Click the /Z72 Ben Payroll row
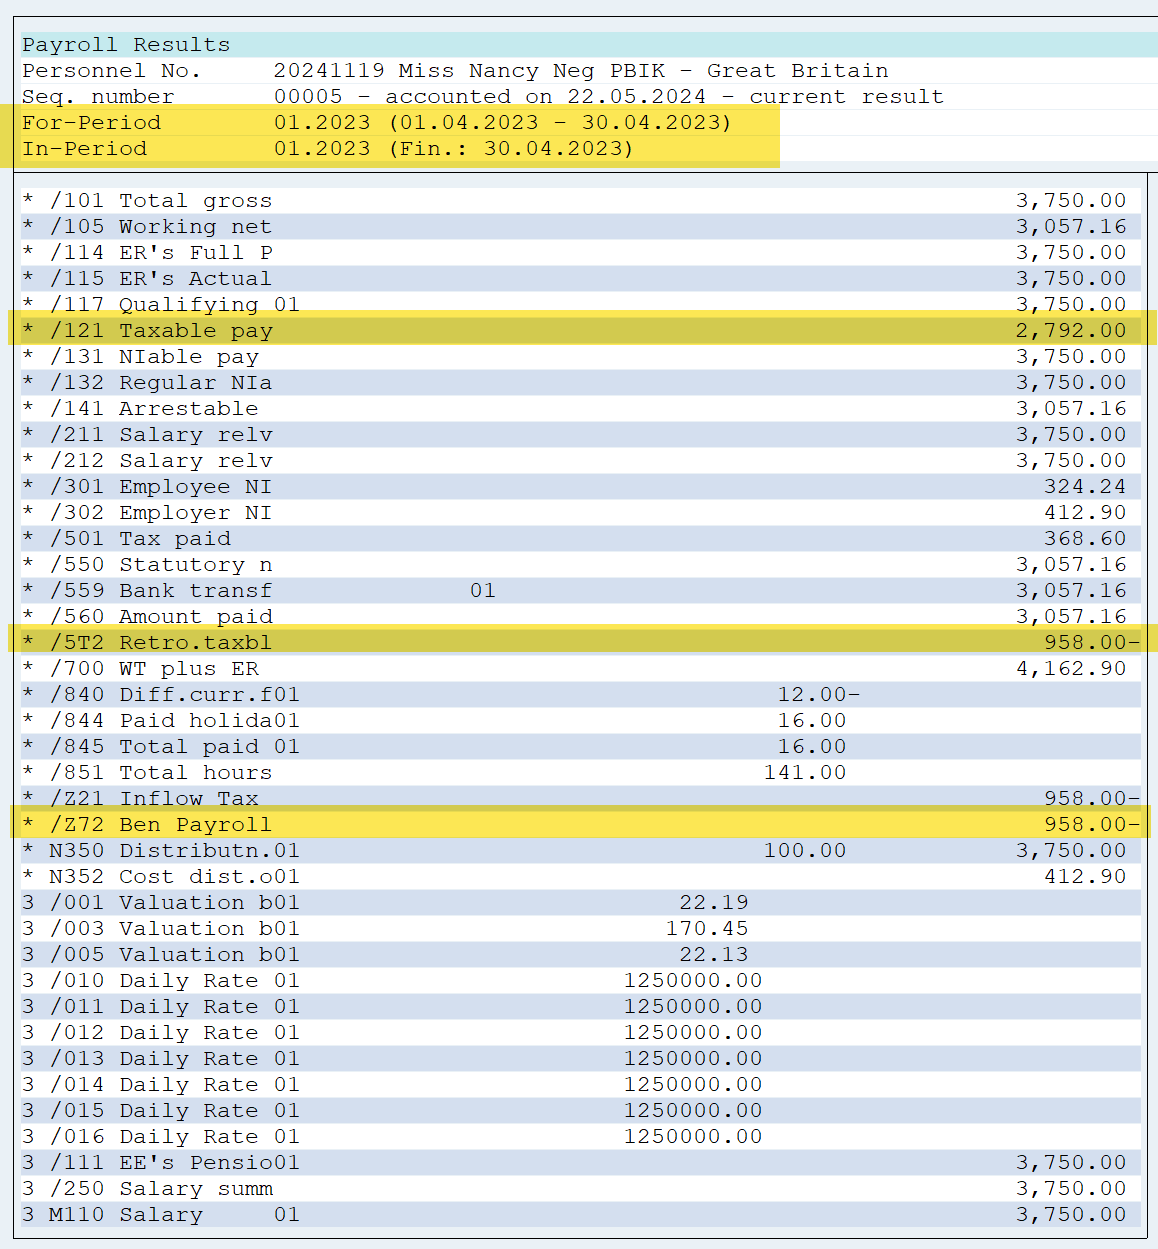The width and height of the screenshot is (1158, 1249). click(580, 825)
